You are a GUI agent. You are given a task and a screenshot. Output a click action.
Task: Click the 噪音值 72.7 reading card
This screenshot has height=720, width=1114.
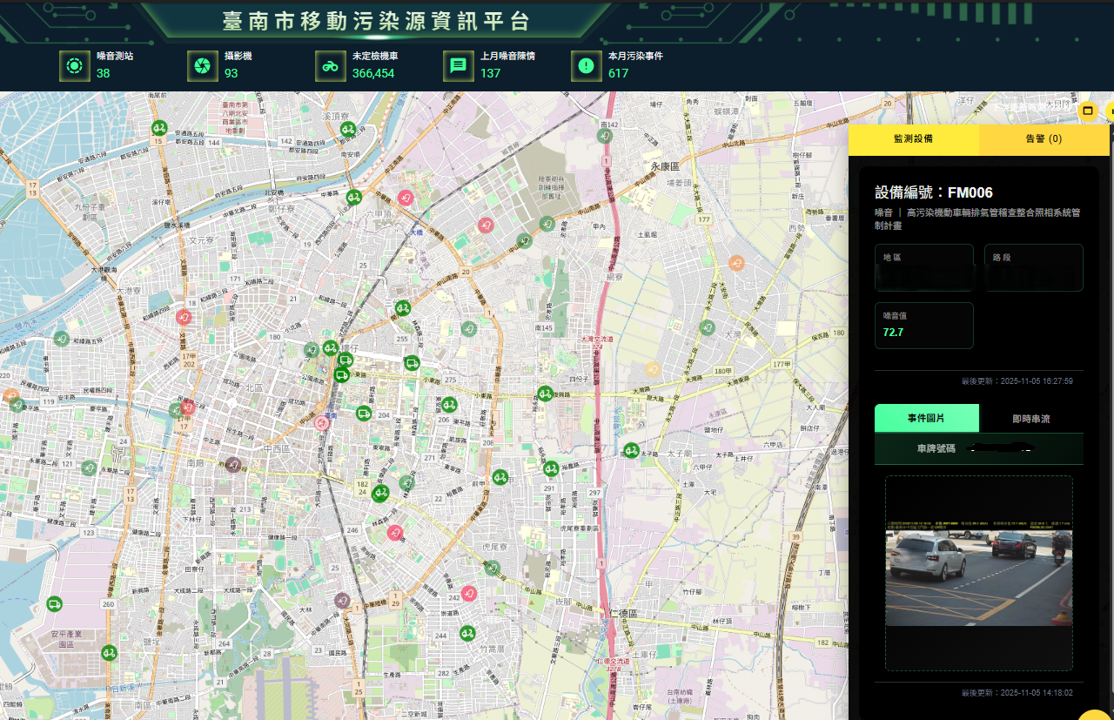tap(923, 326)
